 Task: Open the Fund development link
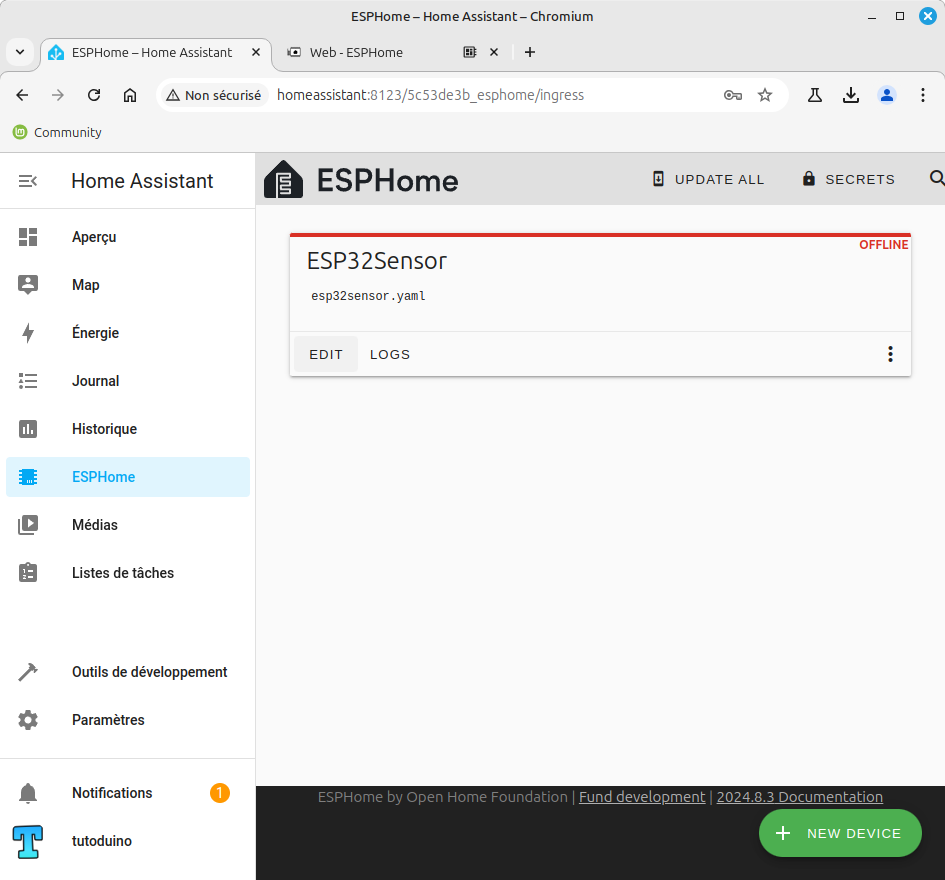coord(642,797)
